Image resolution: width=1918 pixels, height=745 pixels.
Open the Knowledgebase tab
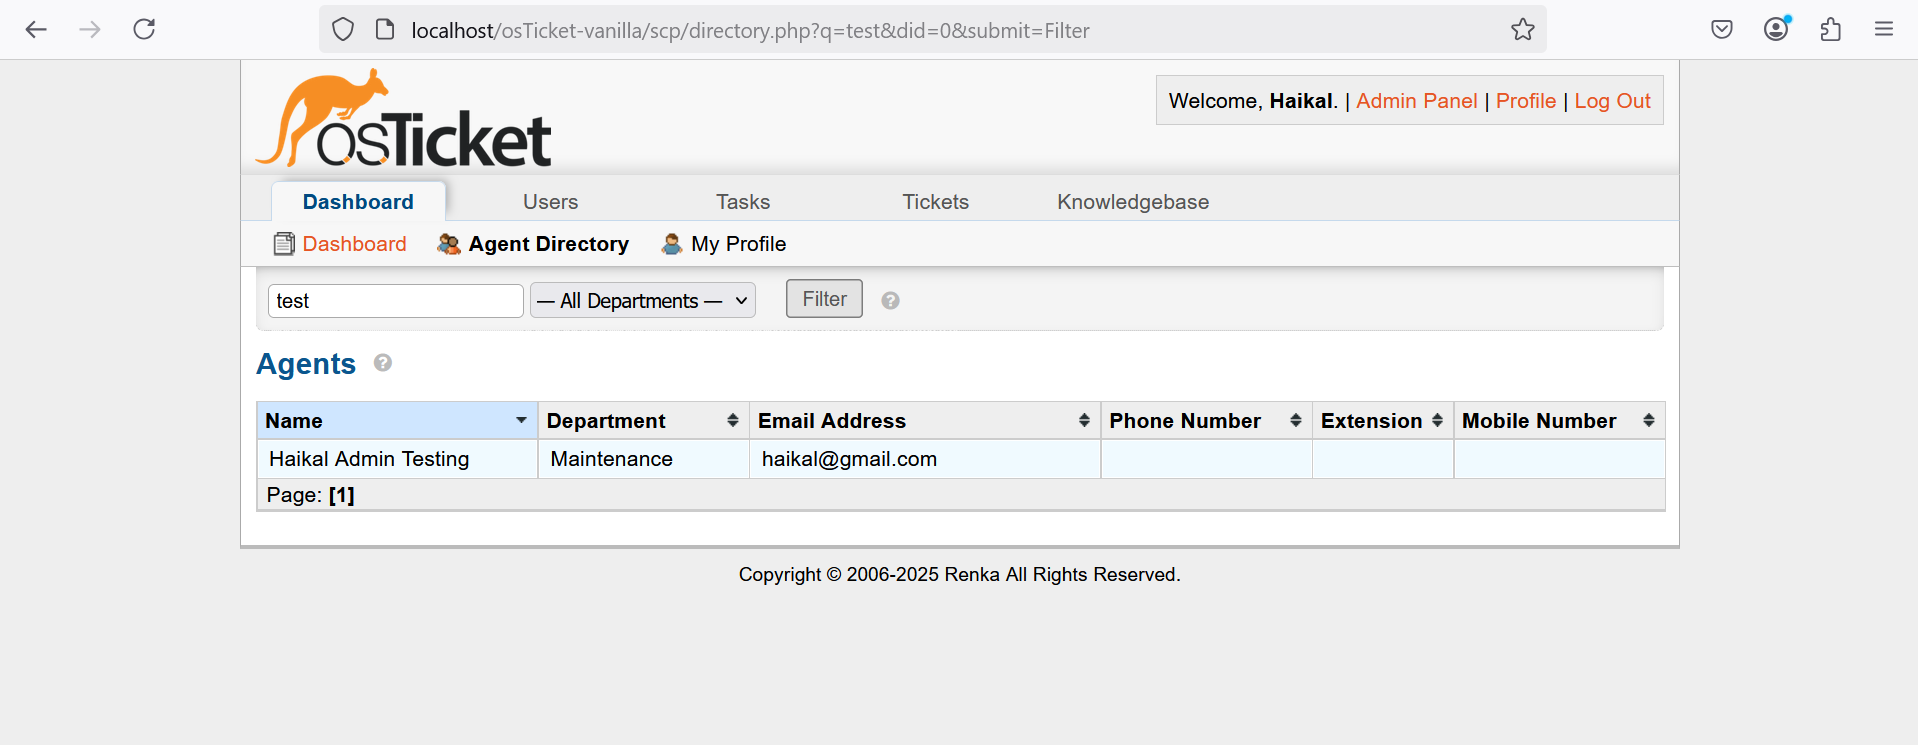click(x=1132, y=202)
